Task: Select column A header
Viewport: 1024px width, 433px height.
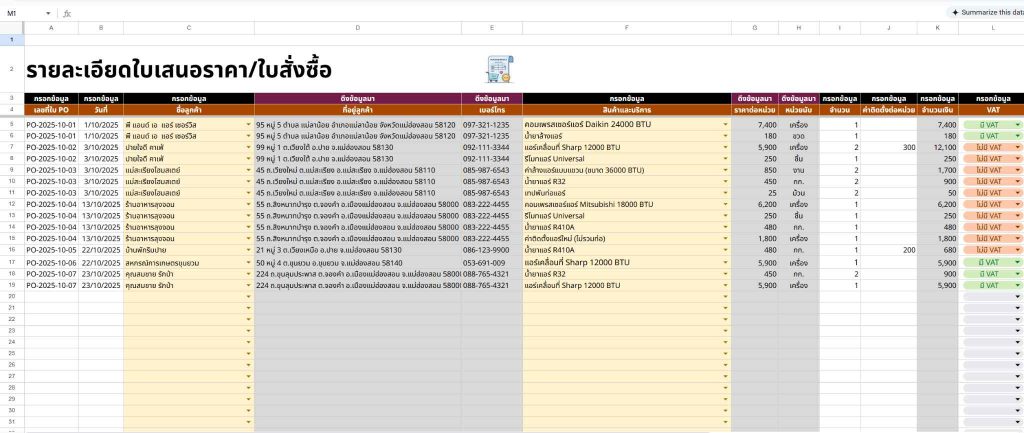Action: [x=51, y=28]
